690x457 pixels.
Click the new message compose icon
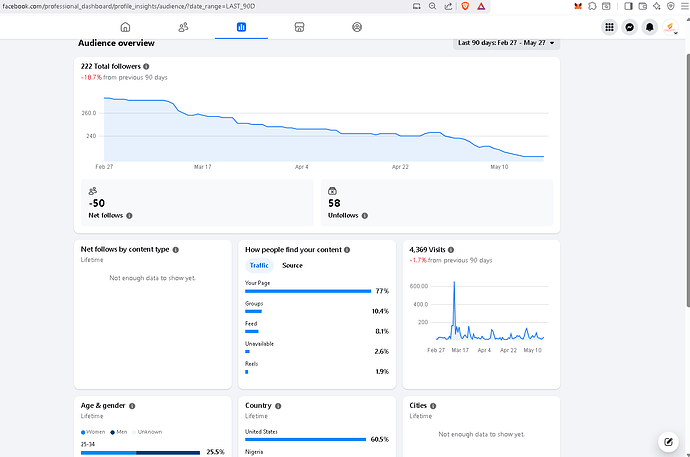click(x=668, y=442)
